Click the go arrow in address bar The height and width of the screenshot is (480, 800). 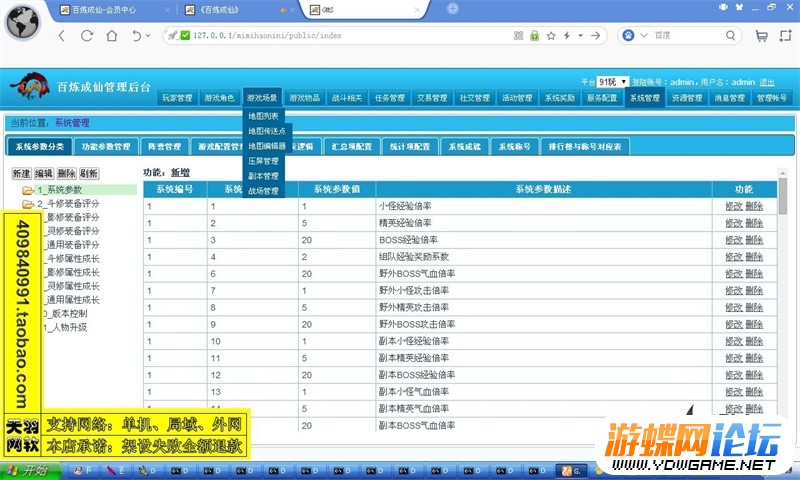[x=595, y=36]
